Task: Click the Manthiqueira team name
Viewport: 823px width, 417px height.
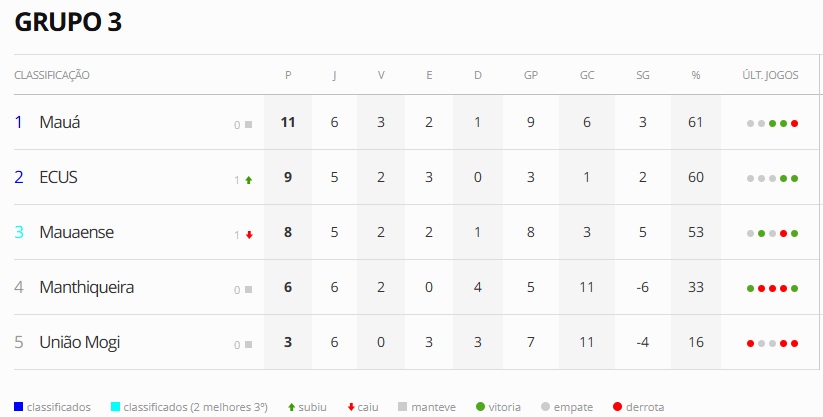Action: coord(86,287)
